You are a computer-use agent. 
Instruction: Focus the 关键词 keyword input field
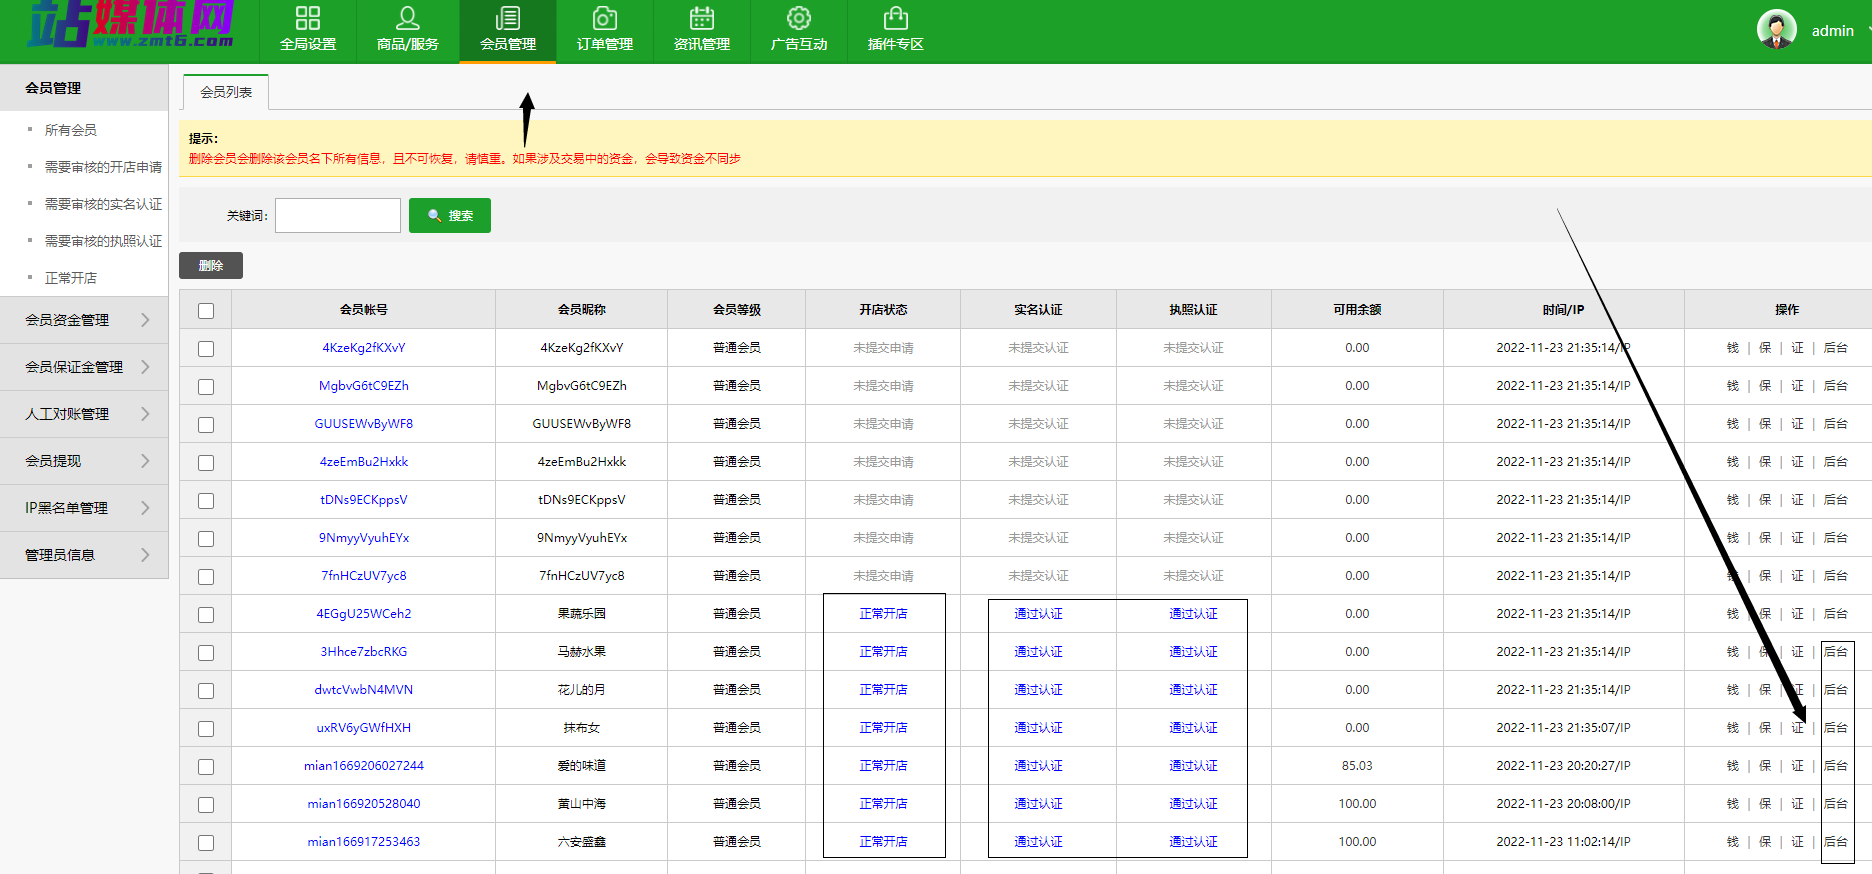tap(338, 215)
